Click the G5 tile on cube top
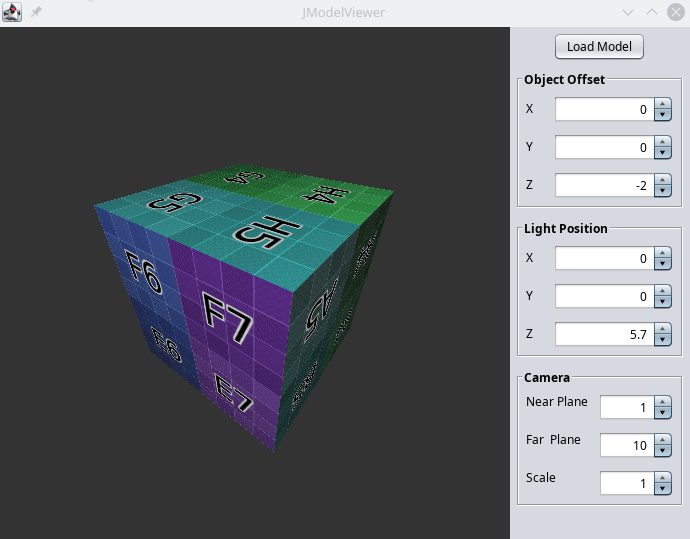 [x=174, y=203]
